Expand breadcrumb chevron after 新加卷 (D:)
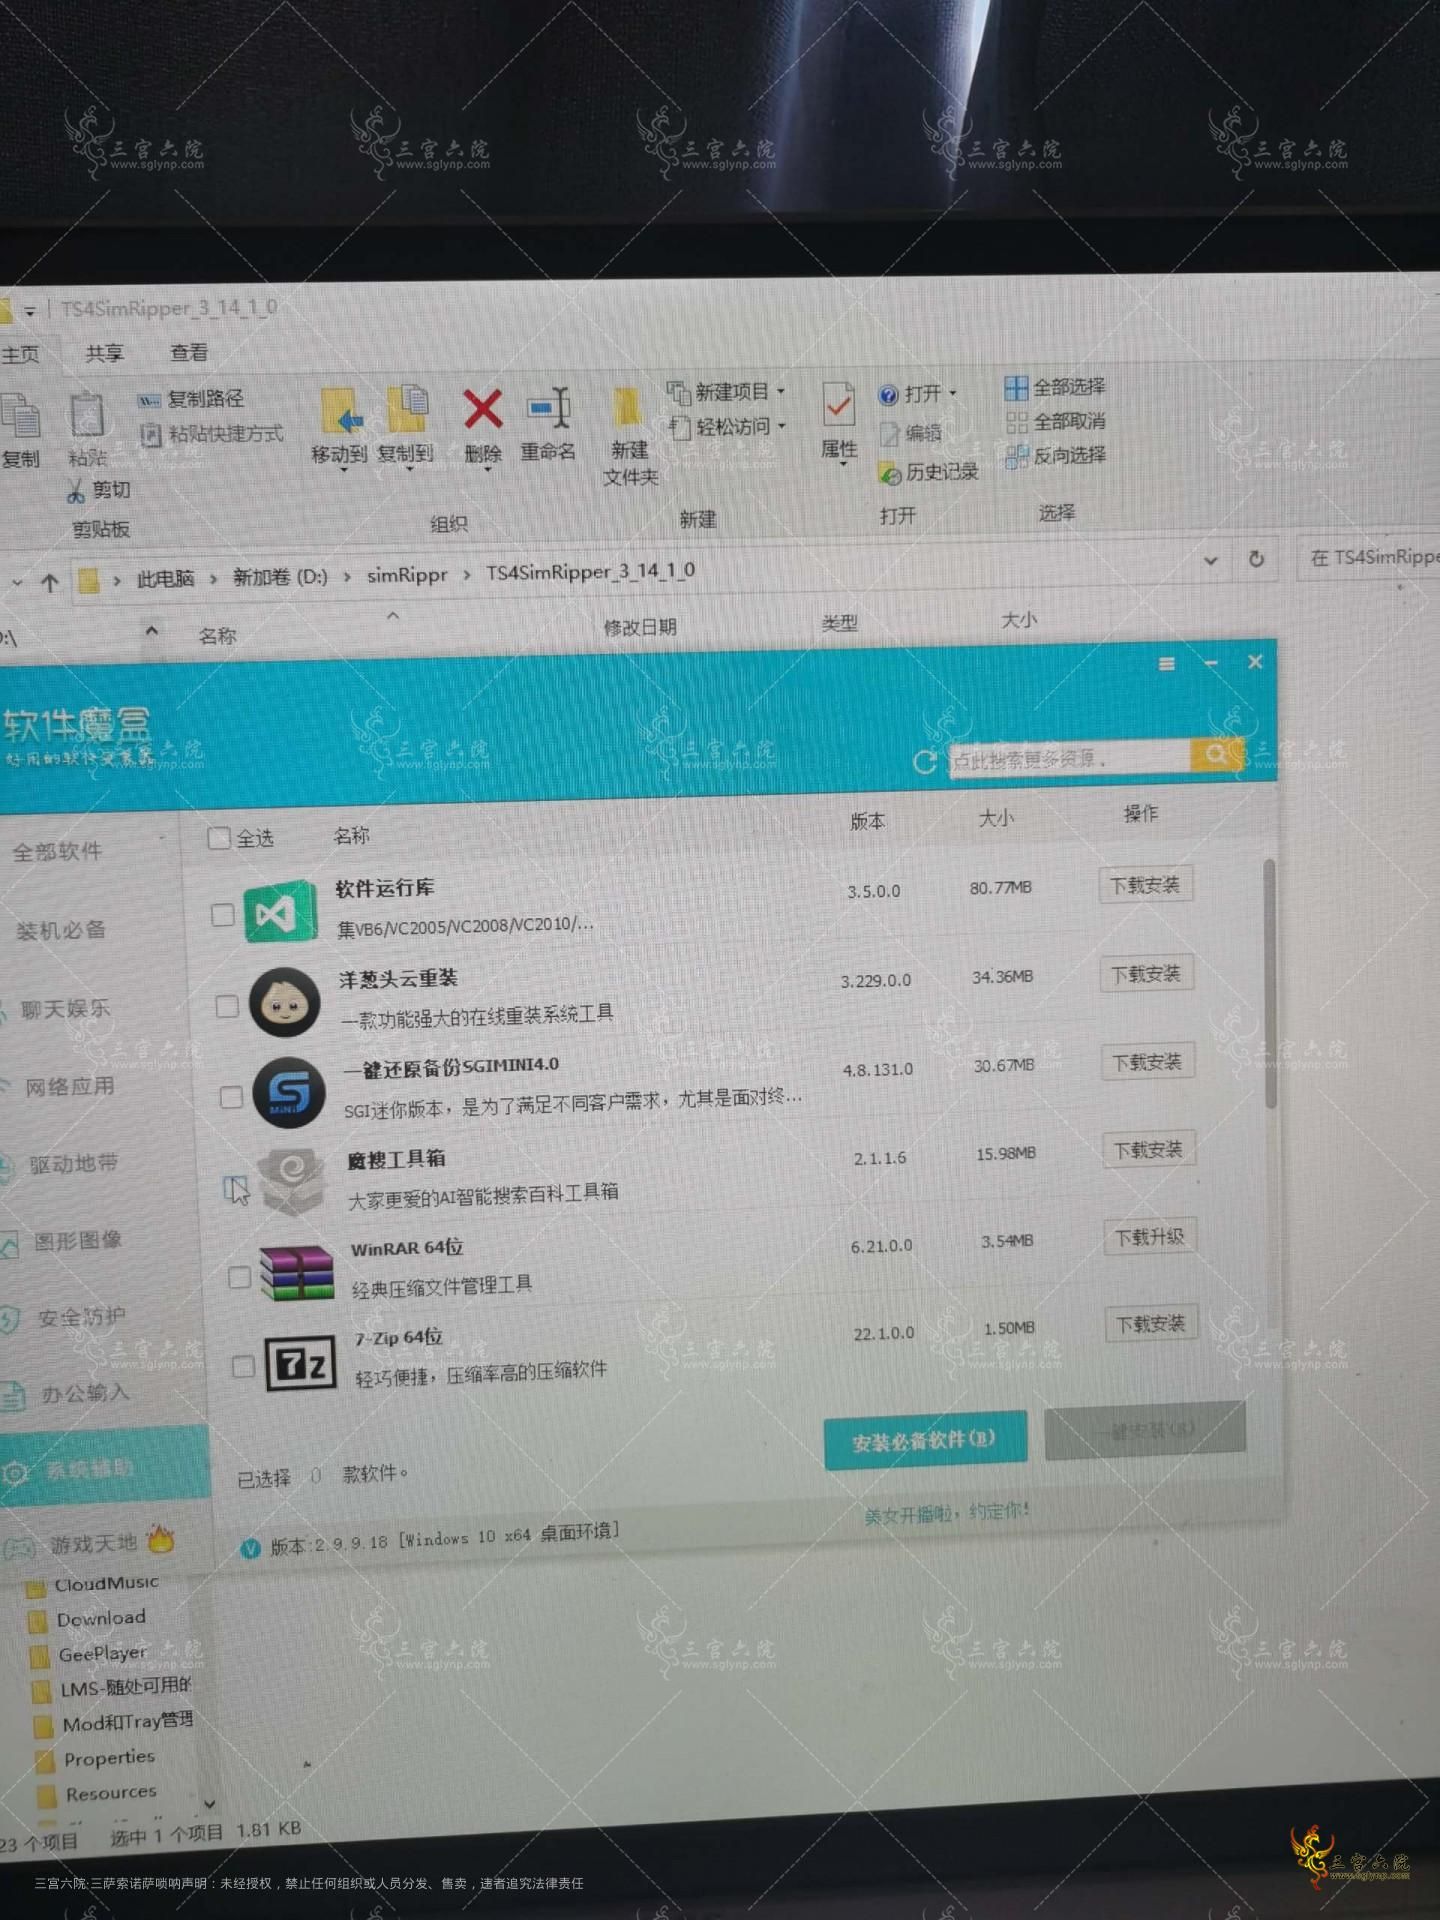This screenshot has height=1920, width=1440. coord(347,577)
